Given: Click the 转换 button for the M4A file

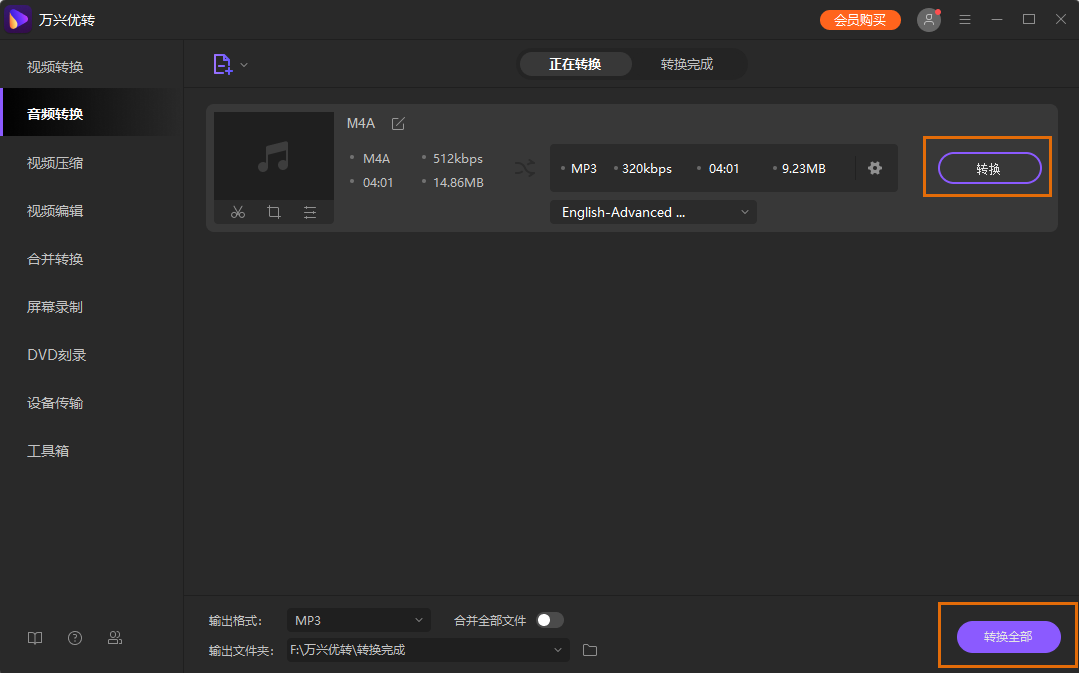Looking at the screenshot, I should [988, 168].
